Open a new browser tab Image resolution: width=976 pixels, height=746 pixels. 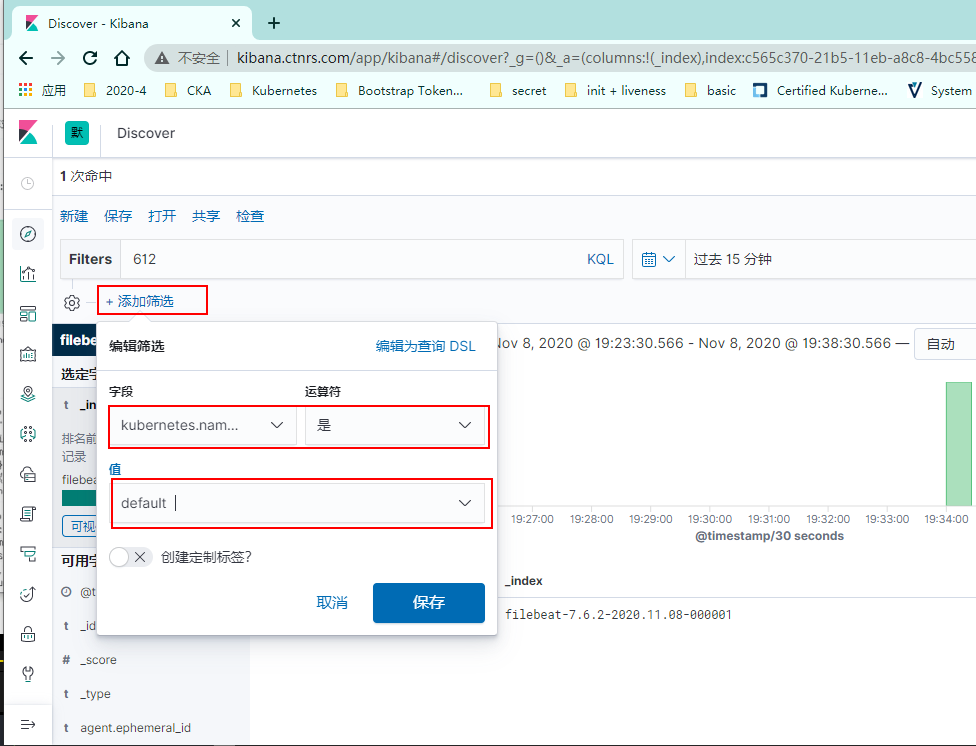pyautogui.click(x=274, y=23)
